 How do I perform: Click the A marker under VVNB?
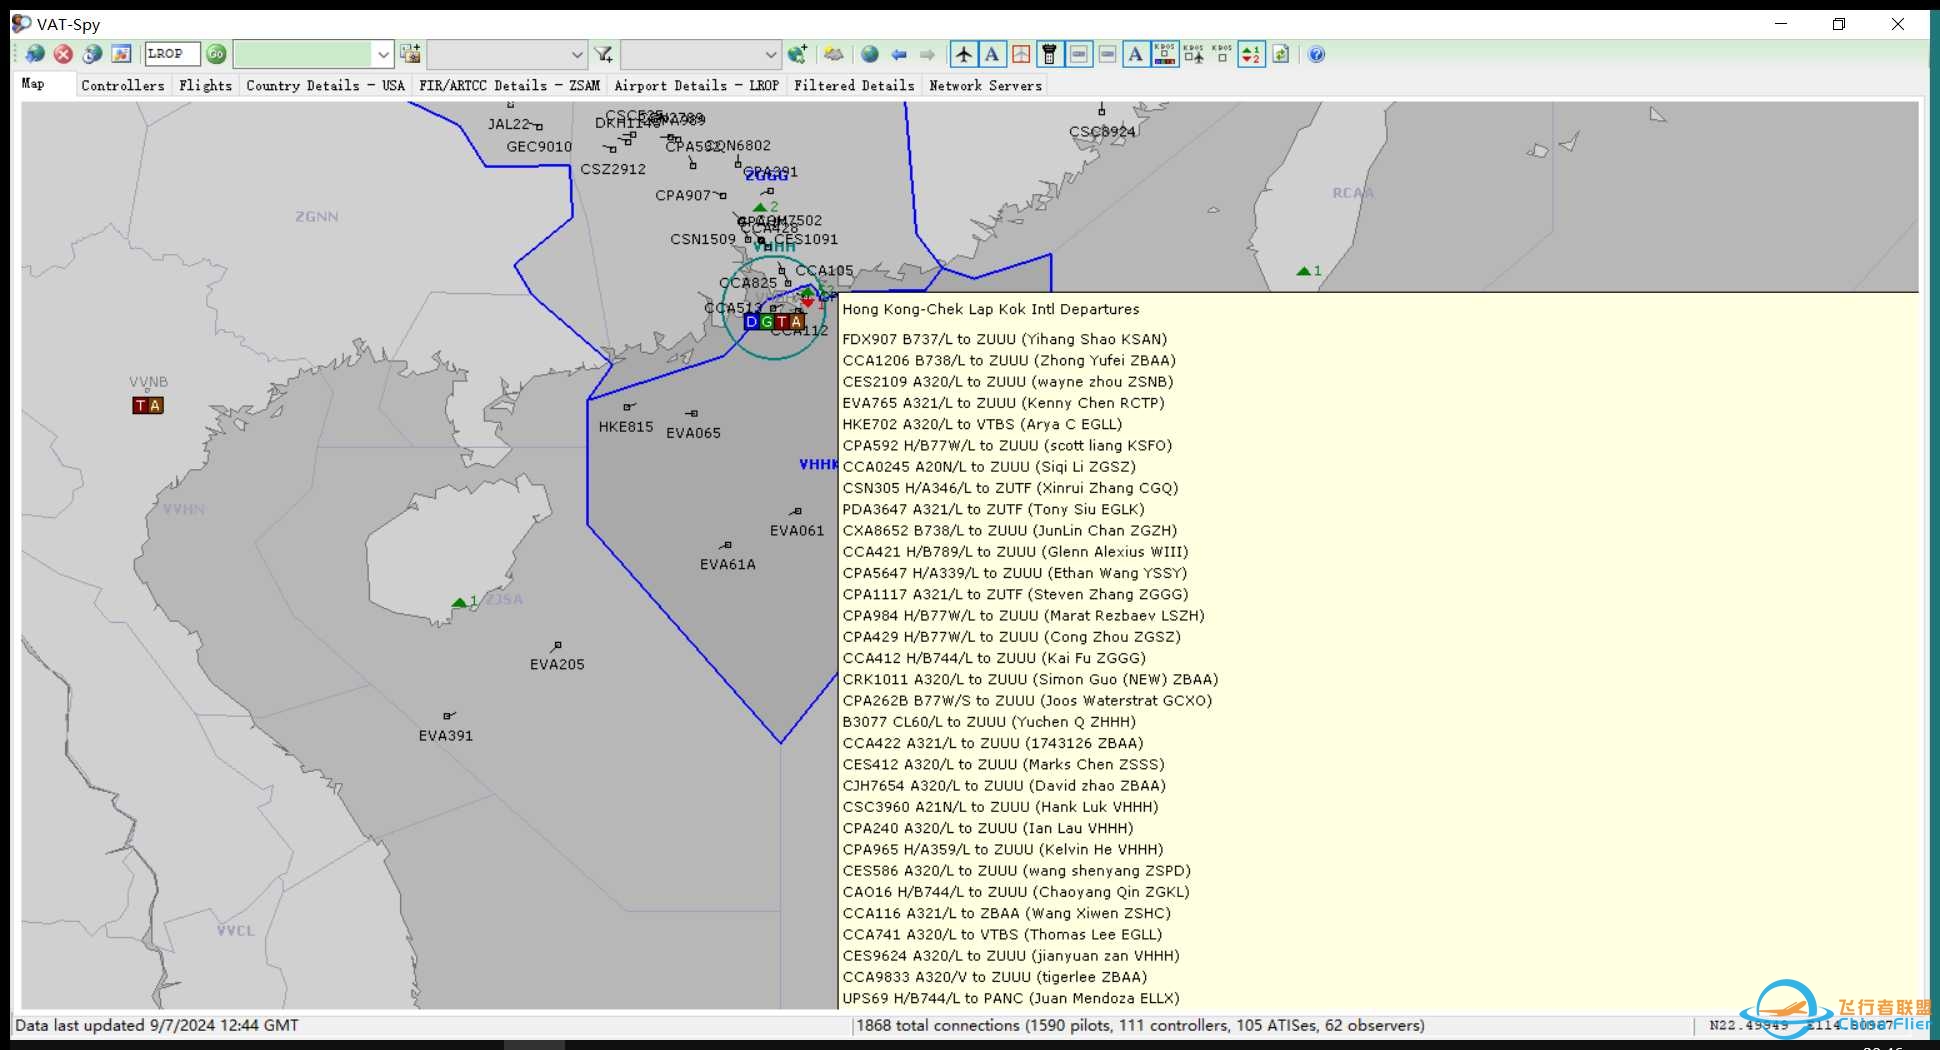point(155,405)
